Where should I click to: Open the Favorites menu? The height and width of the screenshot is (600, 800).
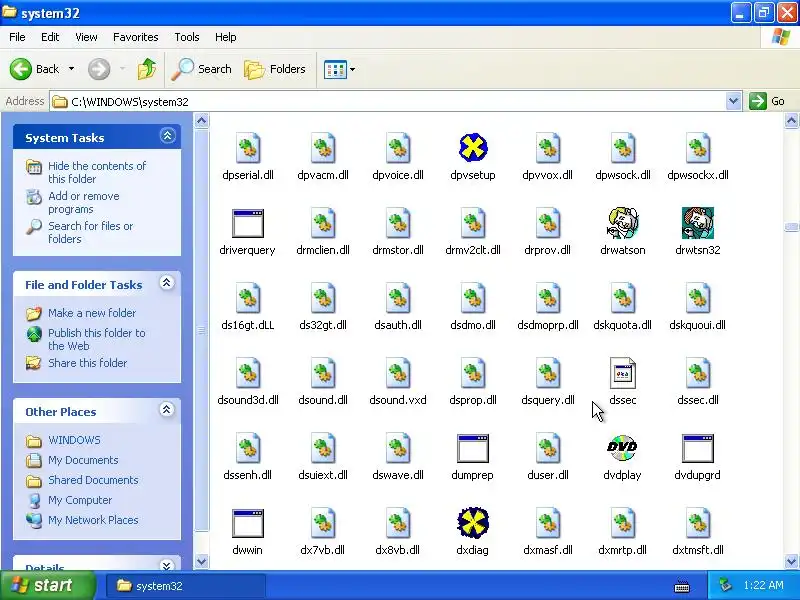(x=136, y=37)
